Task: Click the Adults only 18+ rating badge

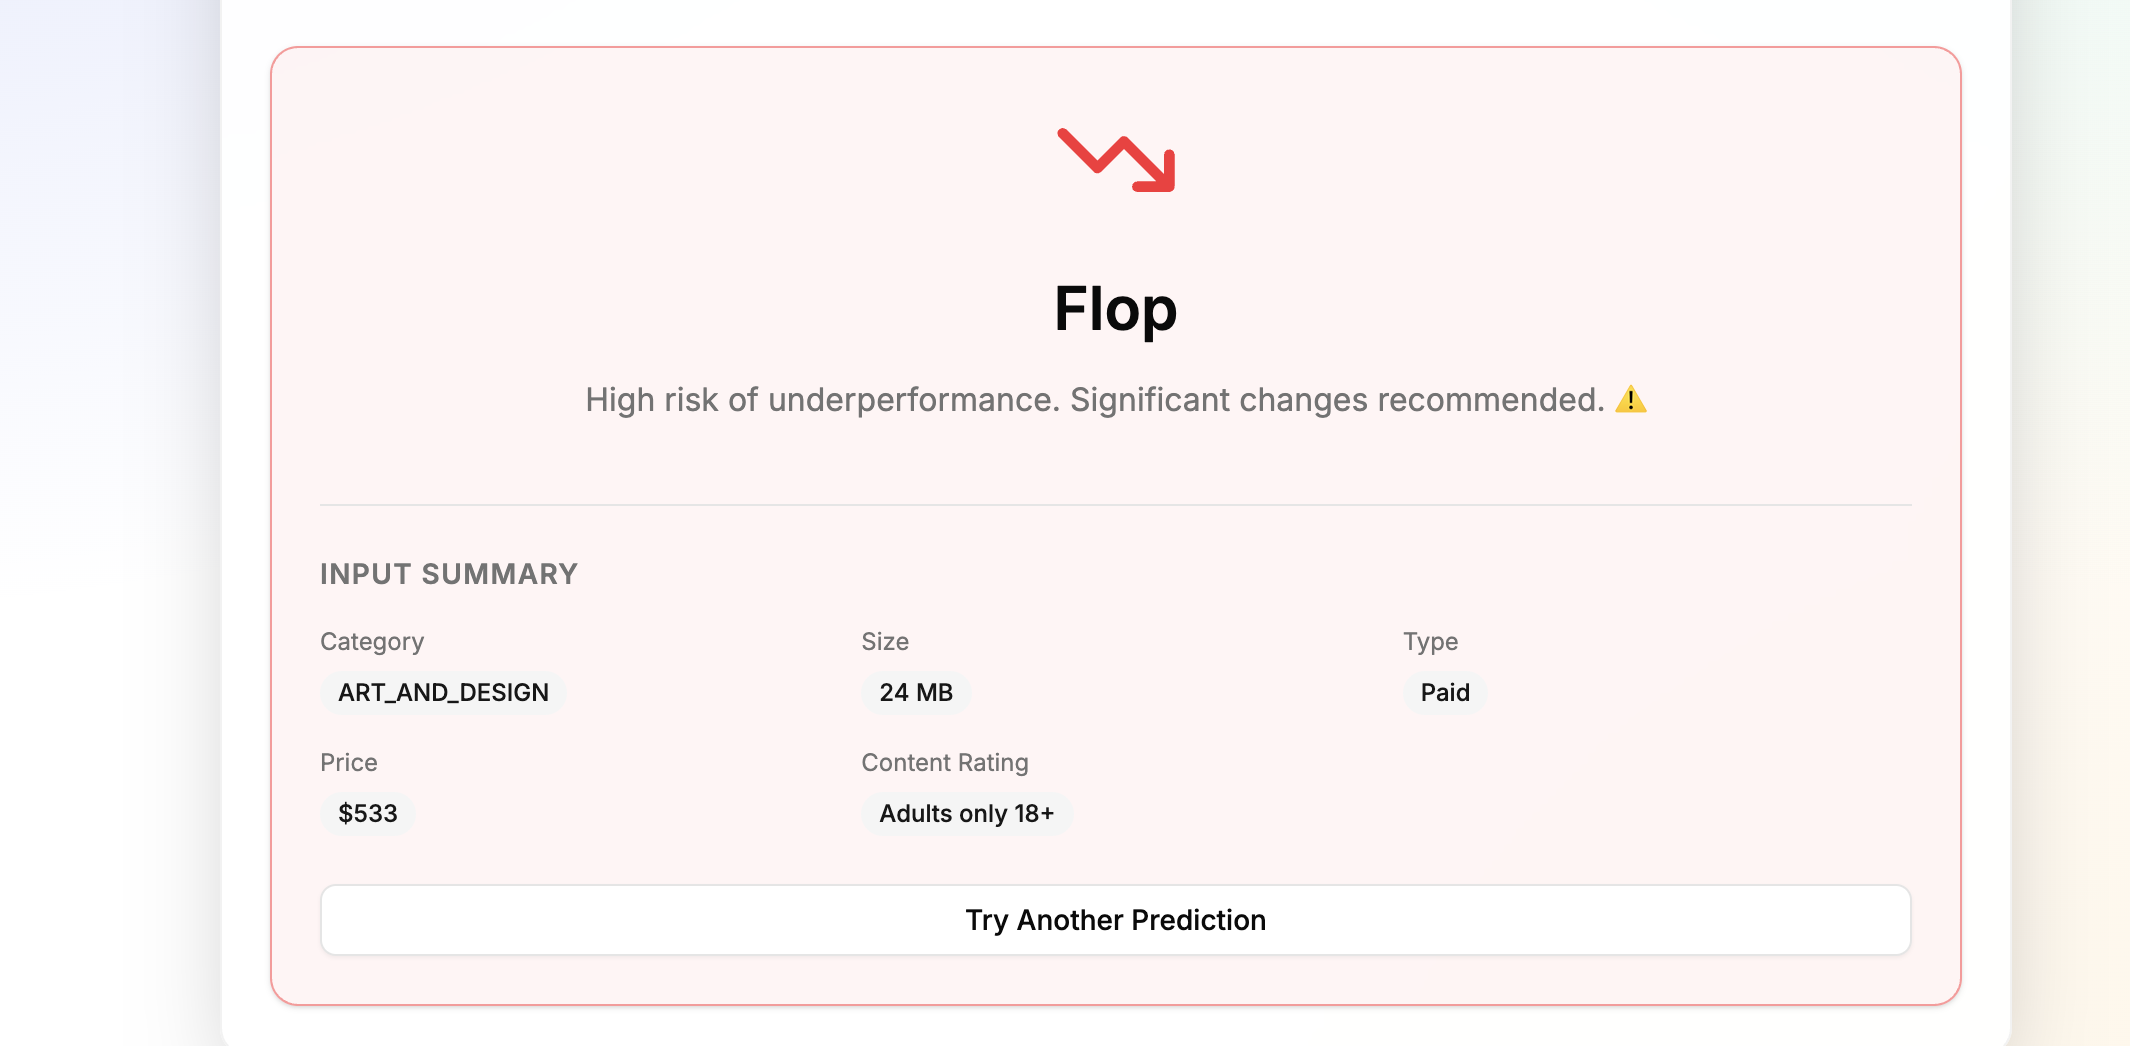Action: (966, 814)
